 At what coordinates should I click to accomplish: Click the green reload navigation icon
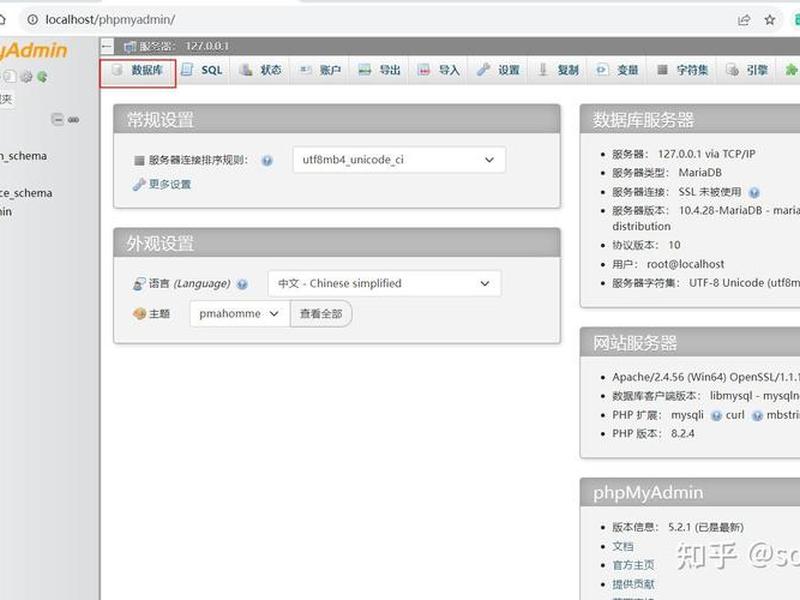coord(42,77)
